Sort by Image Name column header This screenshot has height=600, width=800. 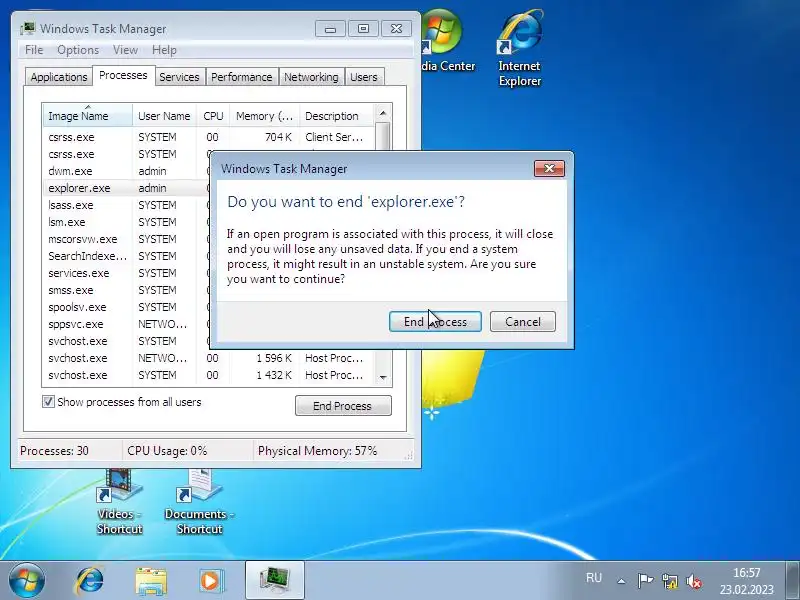[88, 116]
